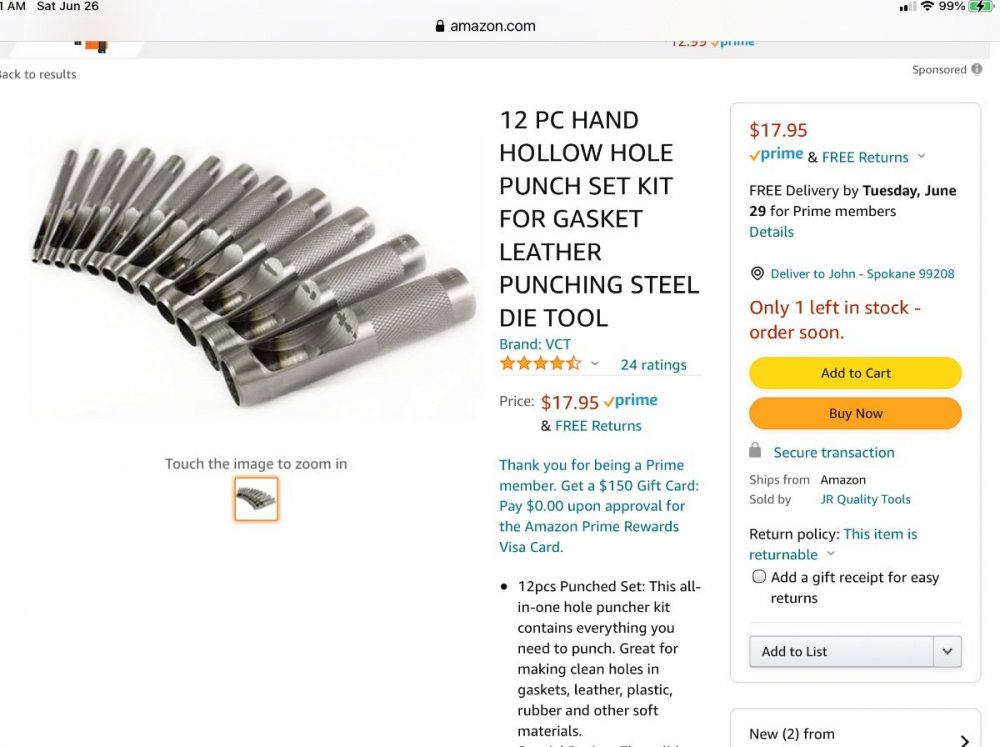Select the punch set thumbnail image
The width and height of the screenshot is (1000, 747).
[256, 499]
